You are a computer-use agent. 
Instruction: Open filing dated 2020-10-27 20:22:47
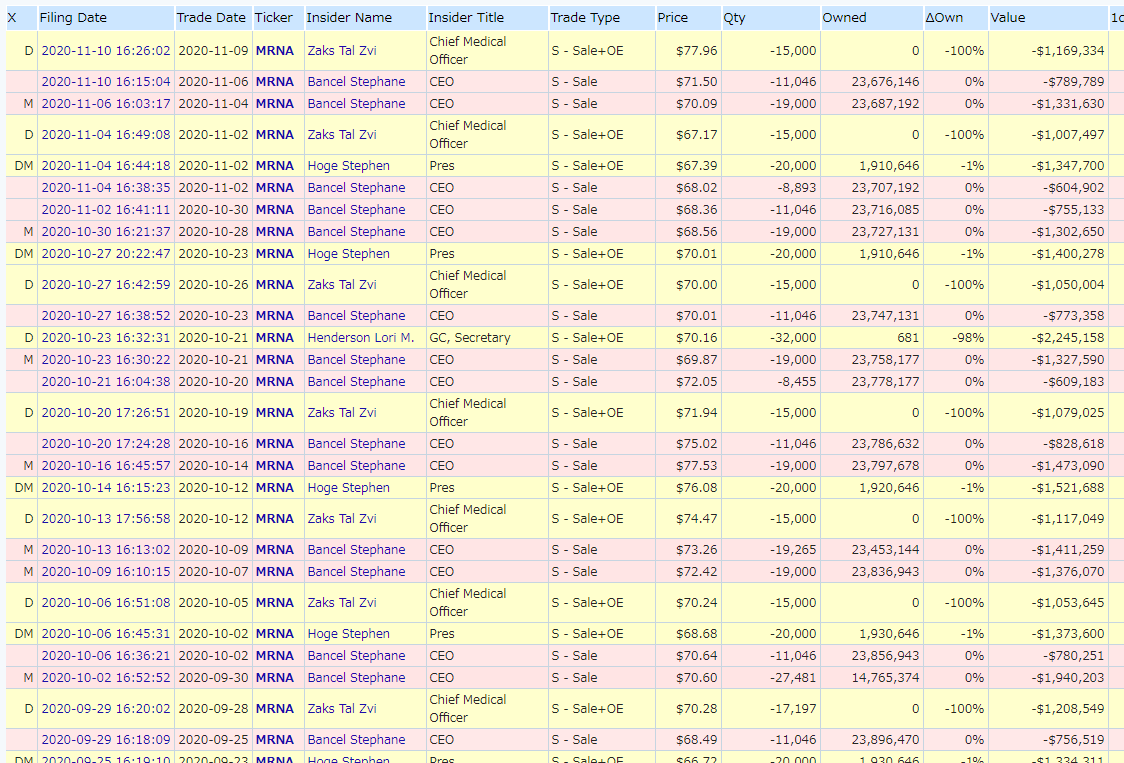click(x=106, y=254)
